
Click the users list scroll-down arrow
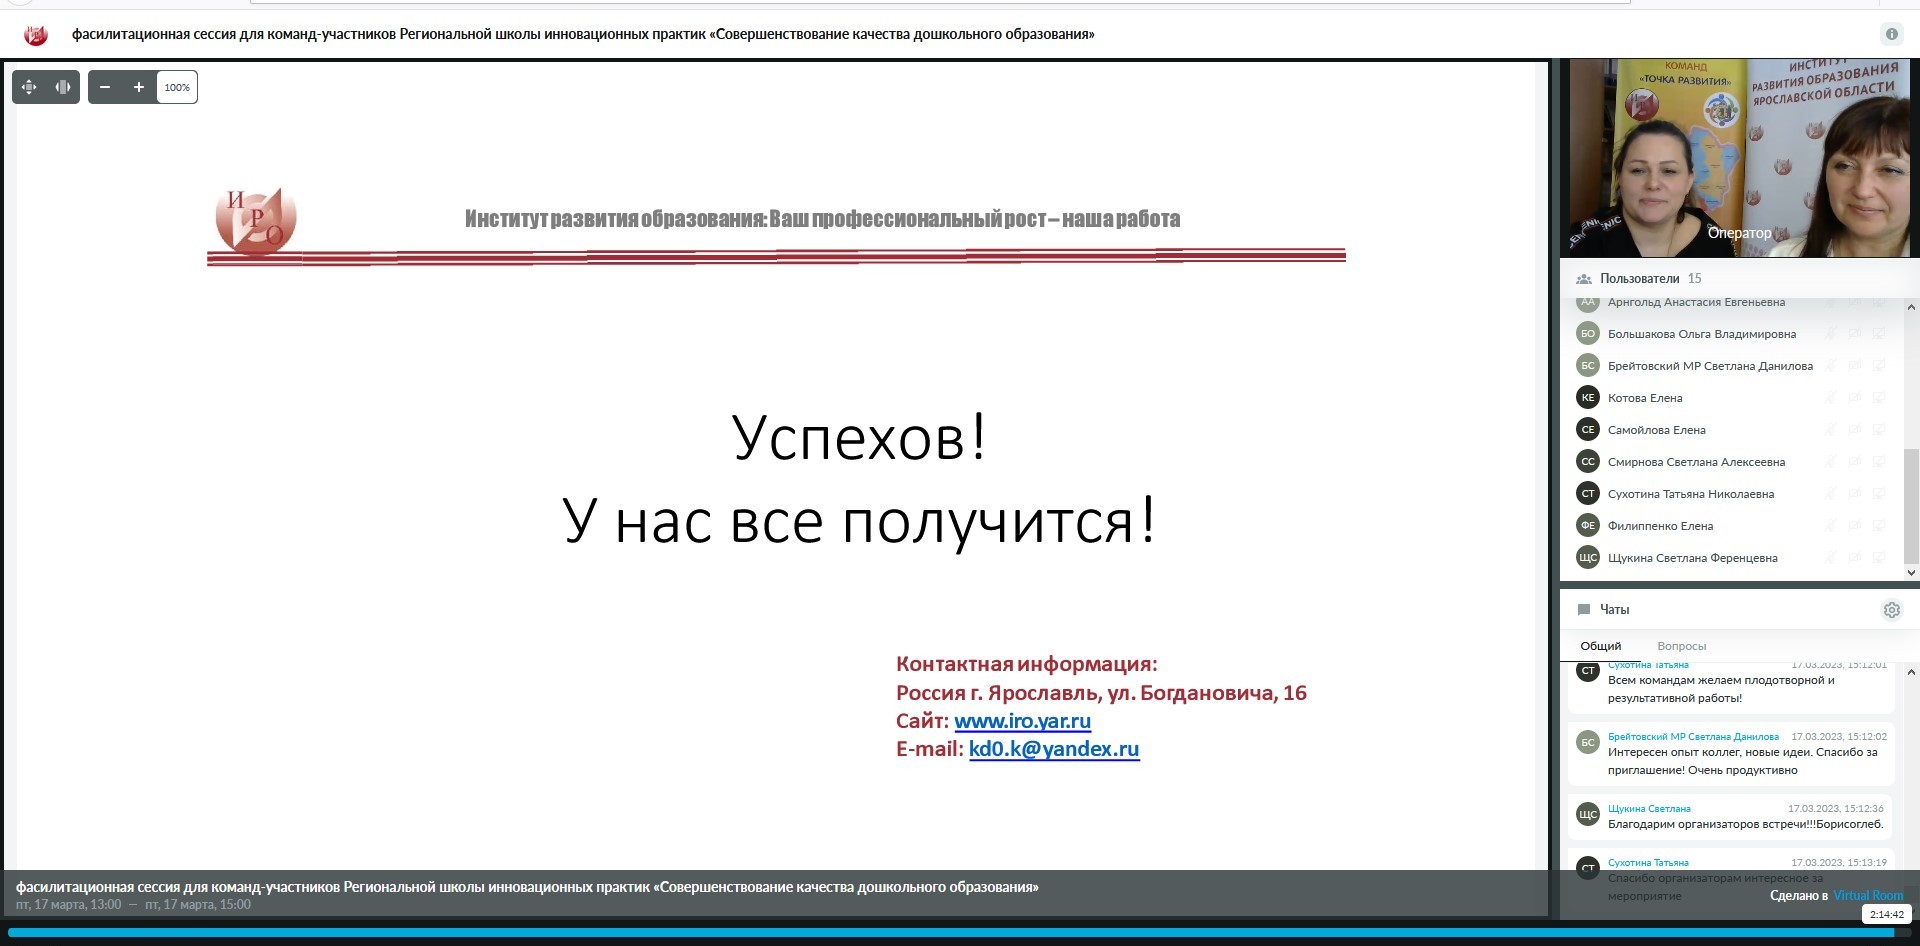(x=1911, y=573)
